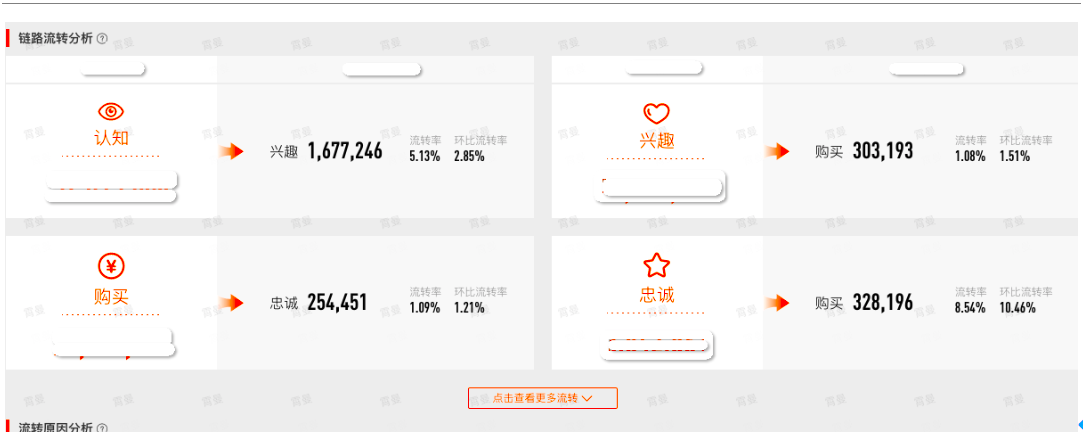Select the star icon above 忠诚
1083x436 pixels.
656,265
